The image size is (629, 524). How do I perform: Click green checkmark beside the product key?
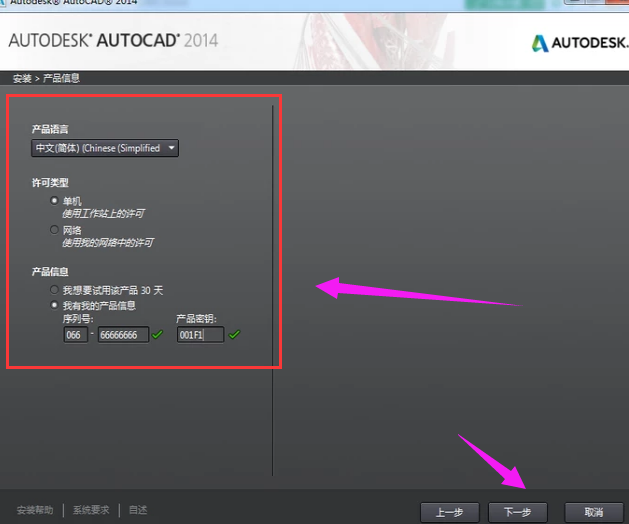(234, 335)
